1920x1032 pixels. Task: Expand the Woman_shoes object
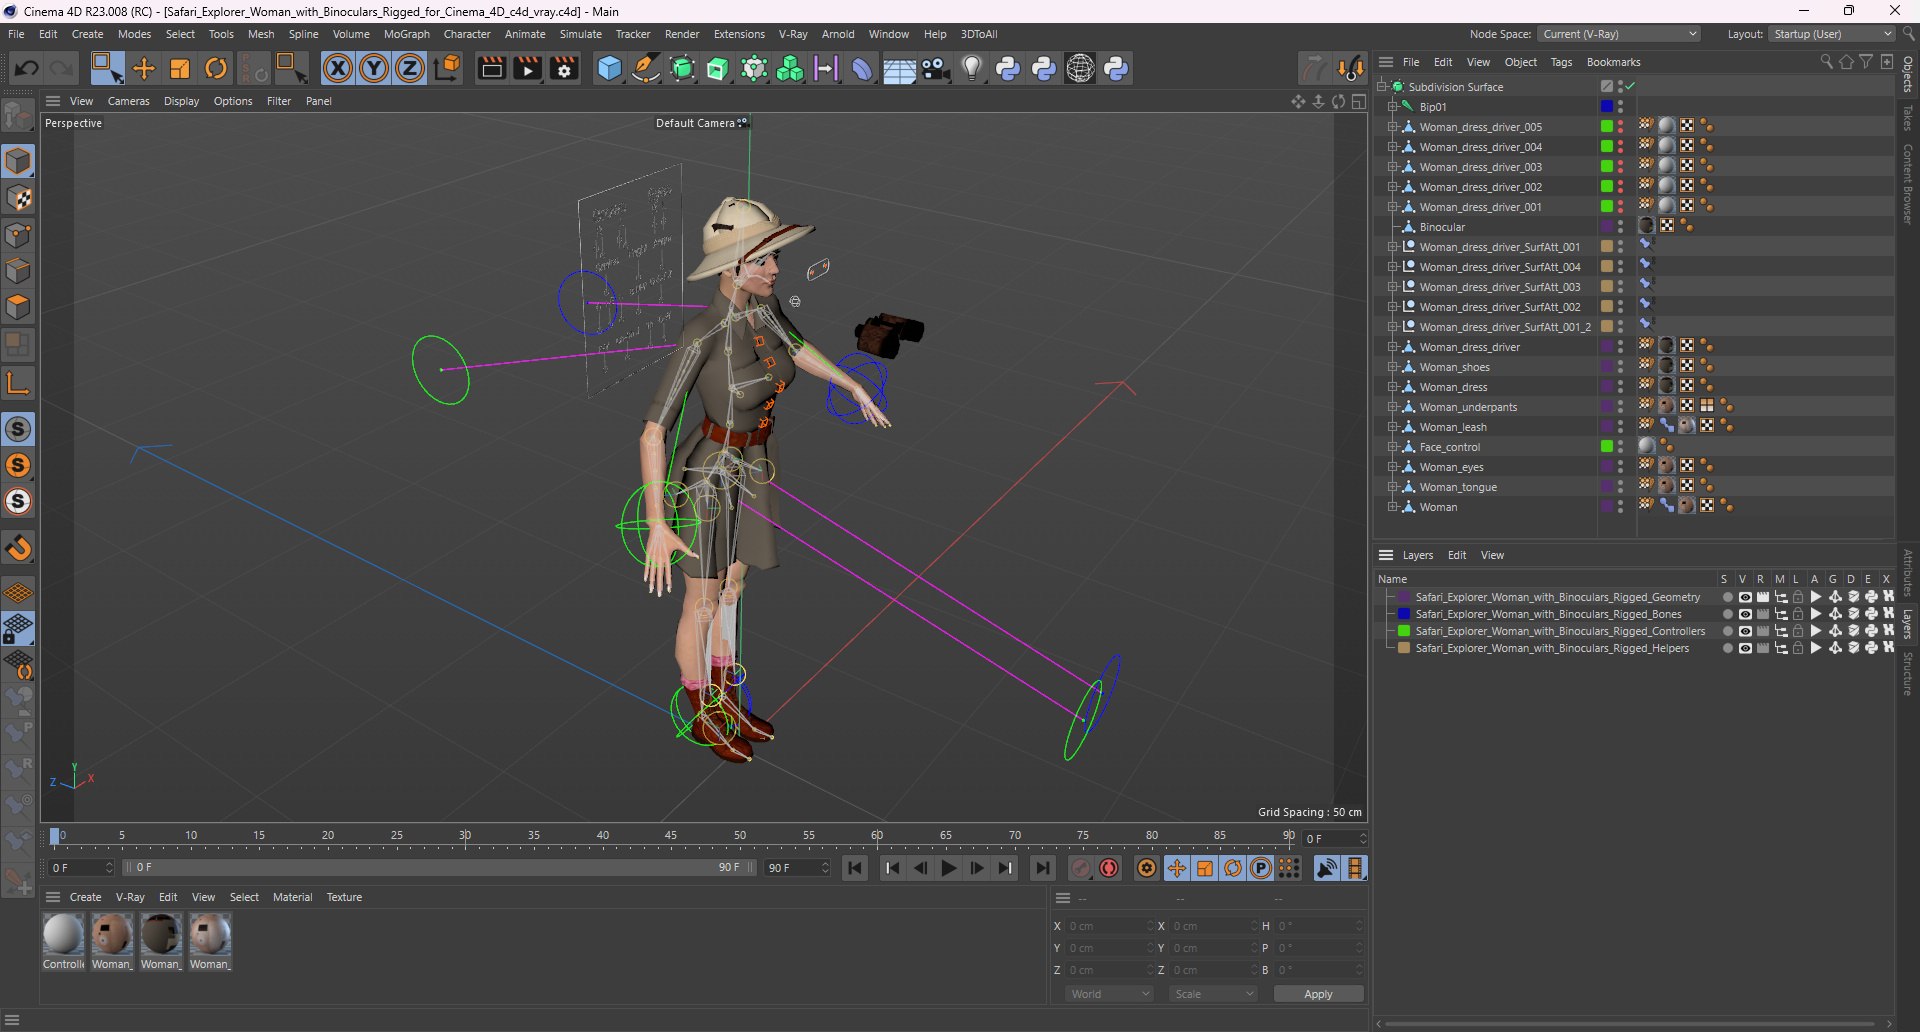(1392, 367)
